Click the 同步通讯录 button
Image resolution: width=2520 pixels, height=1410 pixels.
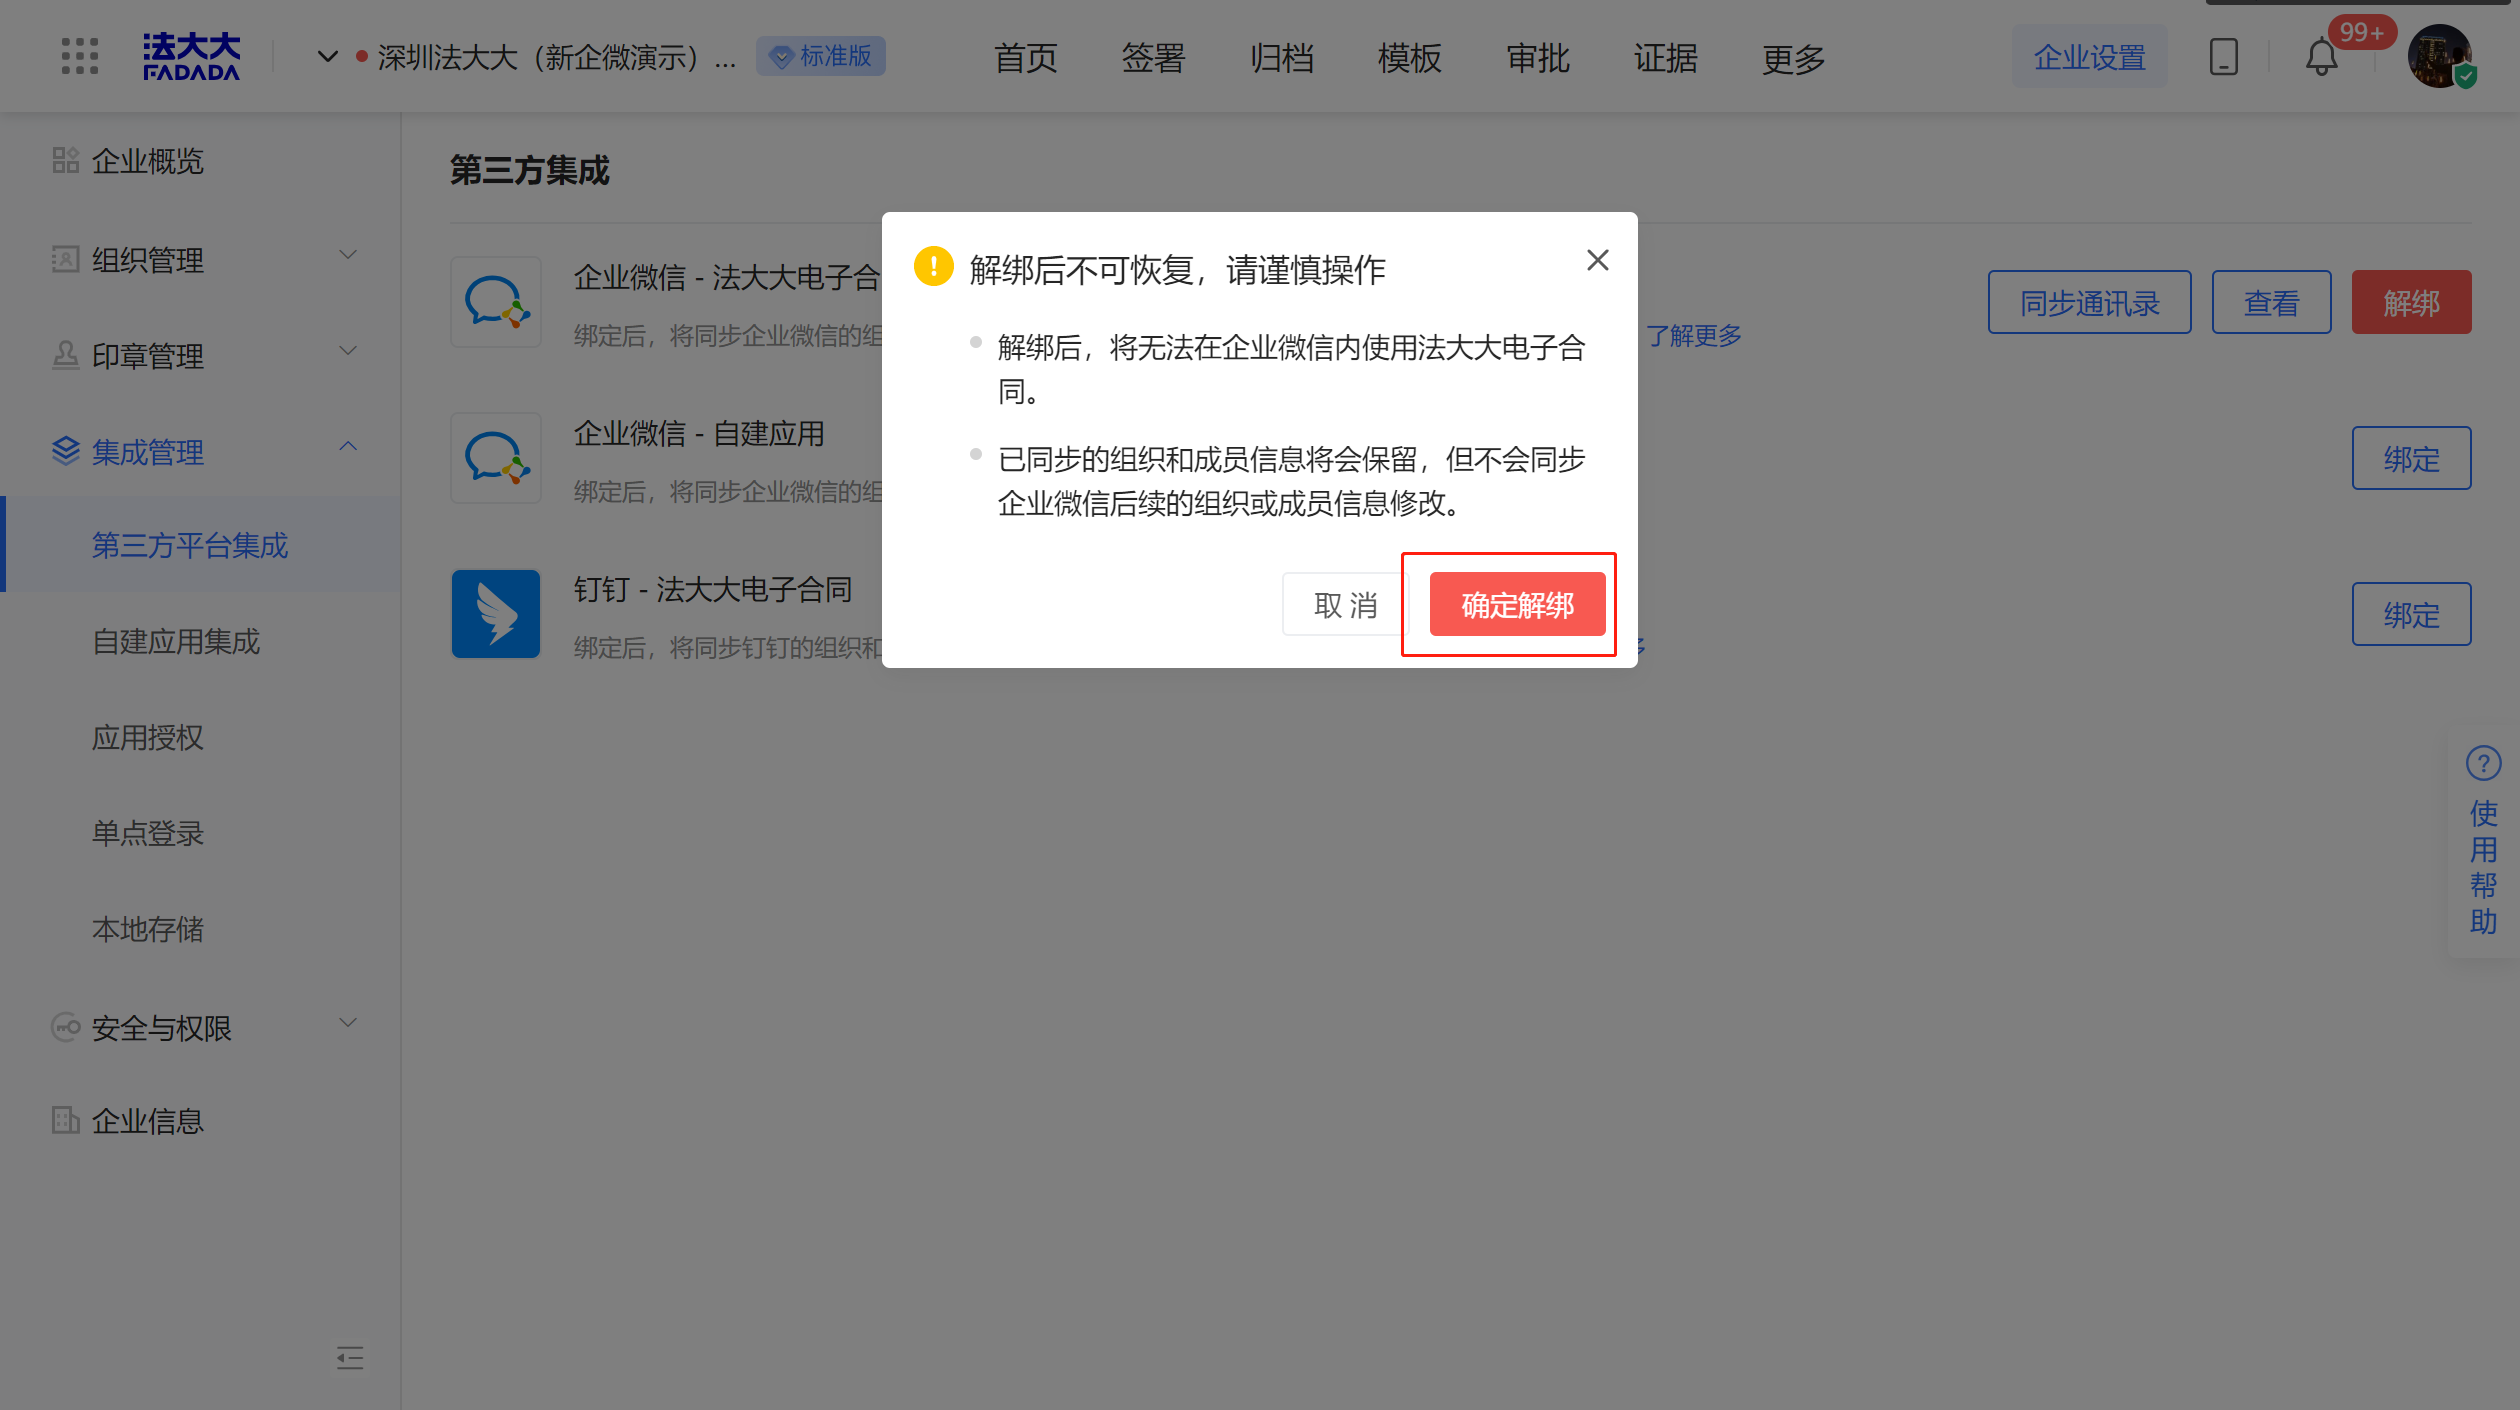(2090, 302)
